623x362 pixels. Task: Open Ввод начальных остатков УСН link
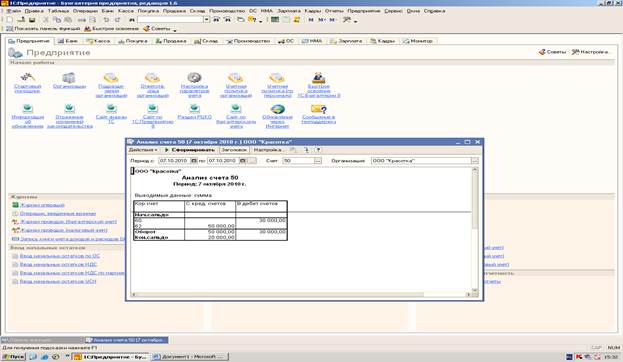coord(58,281)
